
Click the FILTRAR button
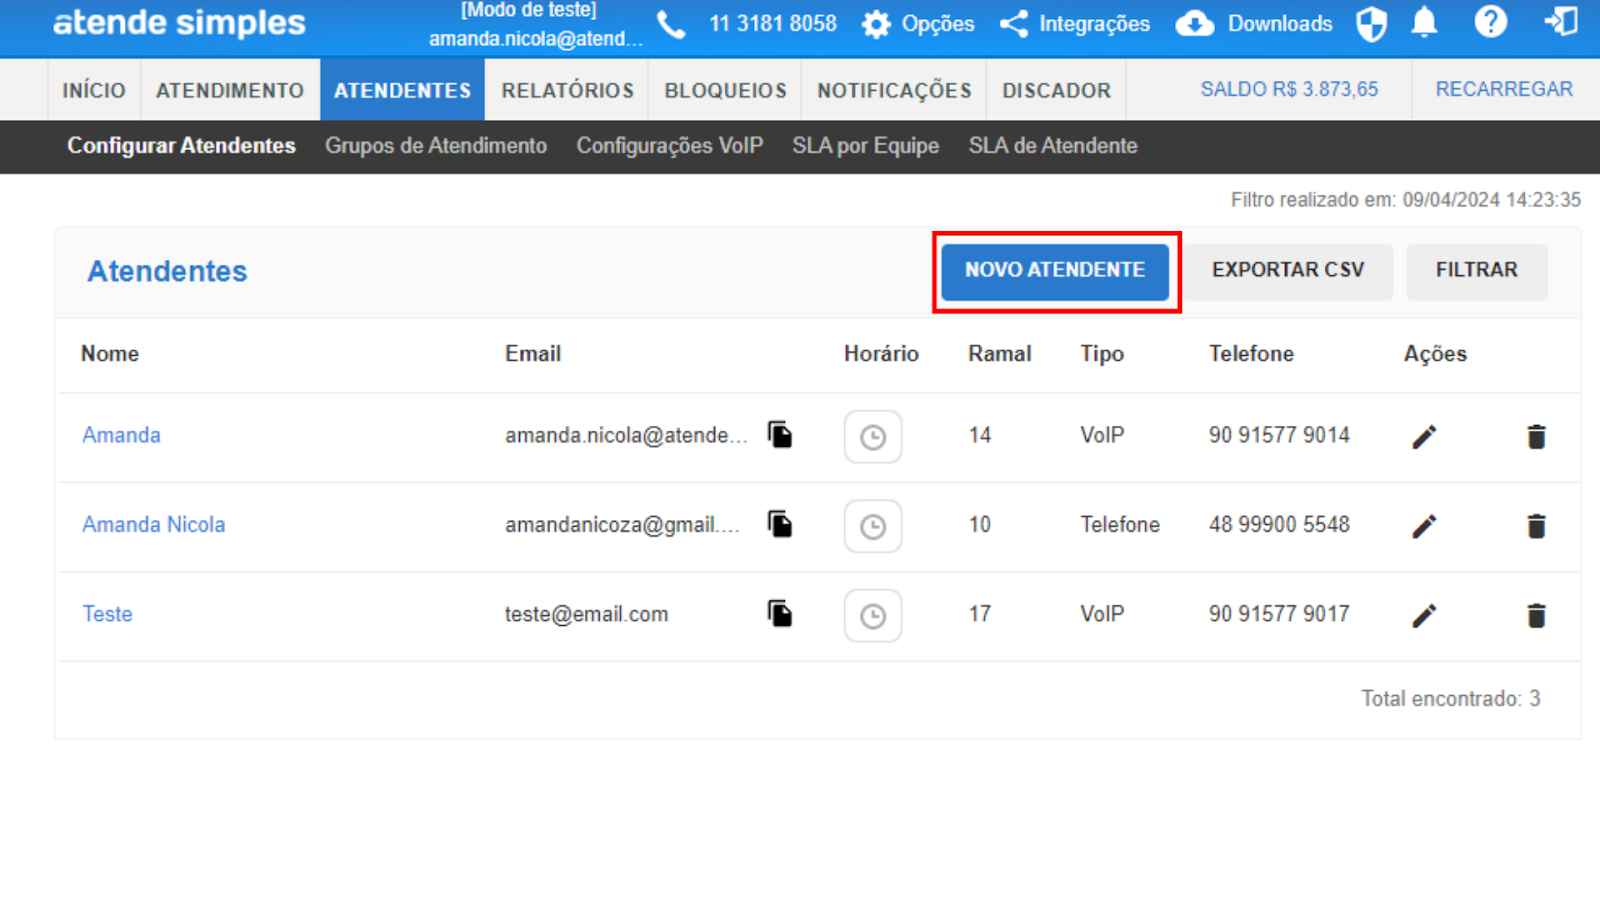(1476, 271)
